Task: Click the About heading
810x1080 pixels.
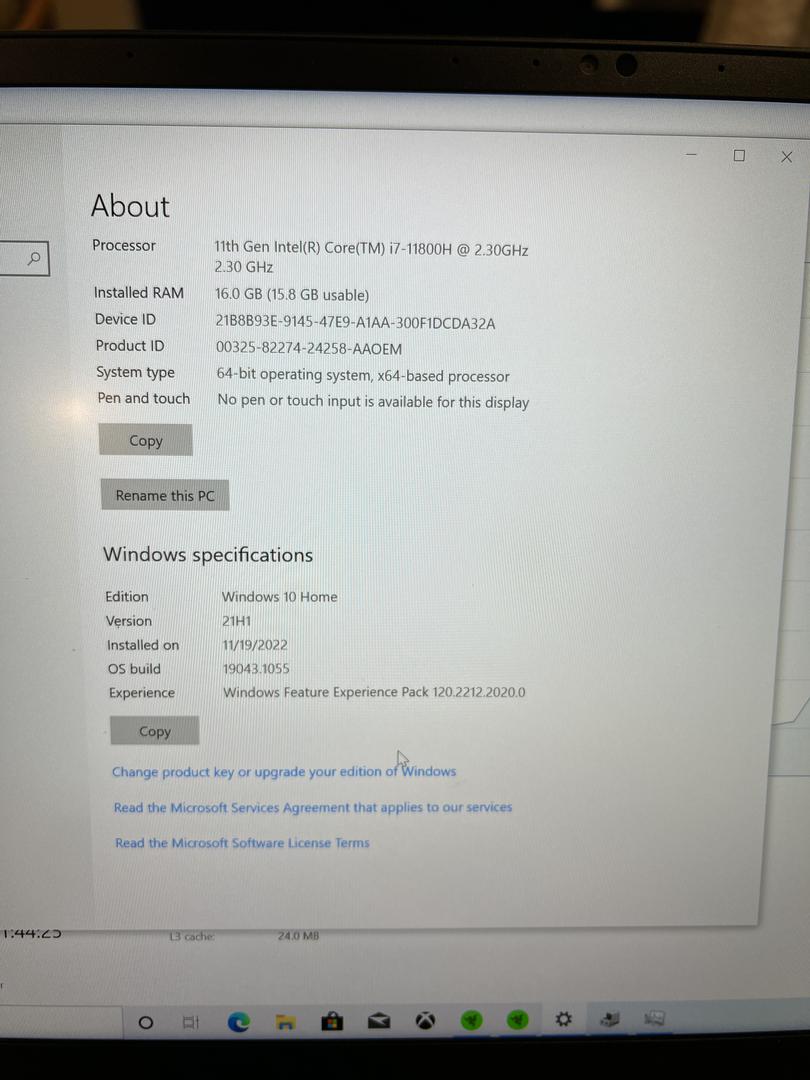Action: coord(130,206)
